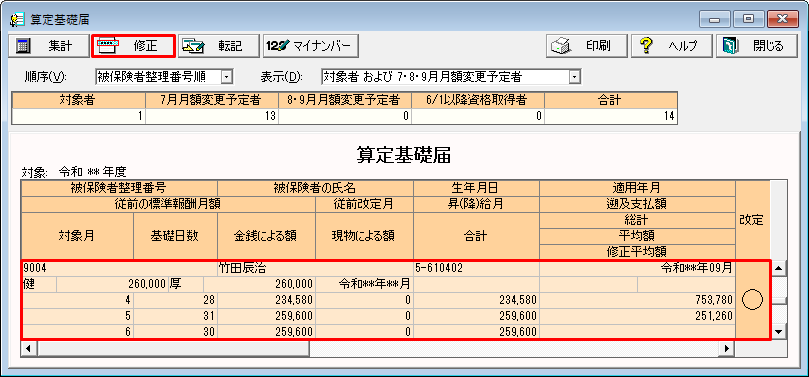Select the 令和**年09月 適用年月 cell

[638, 268]
